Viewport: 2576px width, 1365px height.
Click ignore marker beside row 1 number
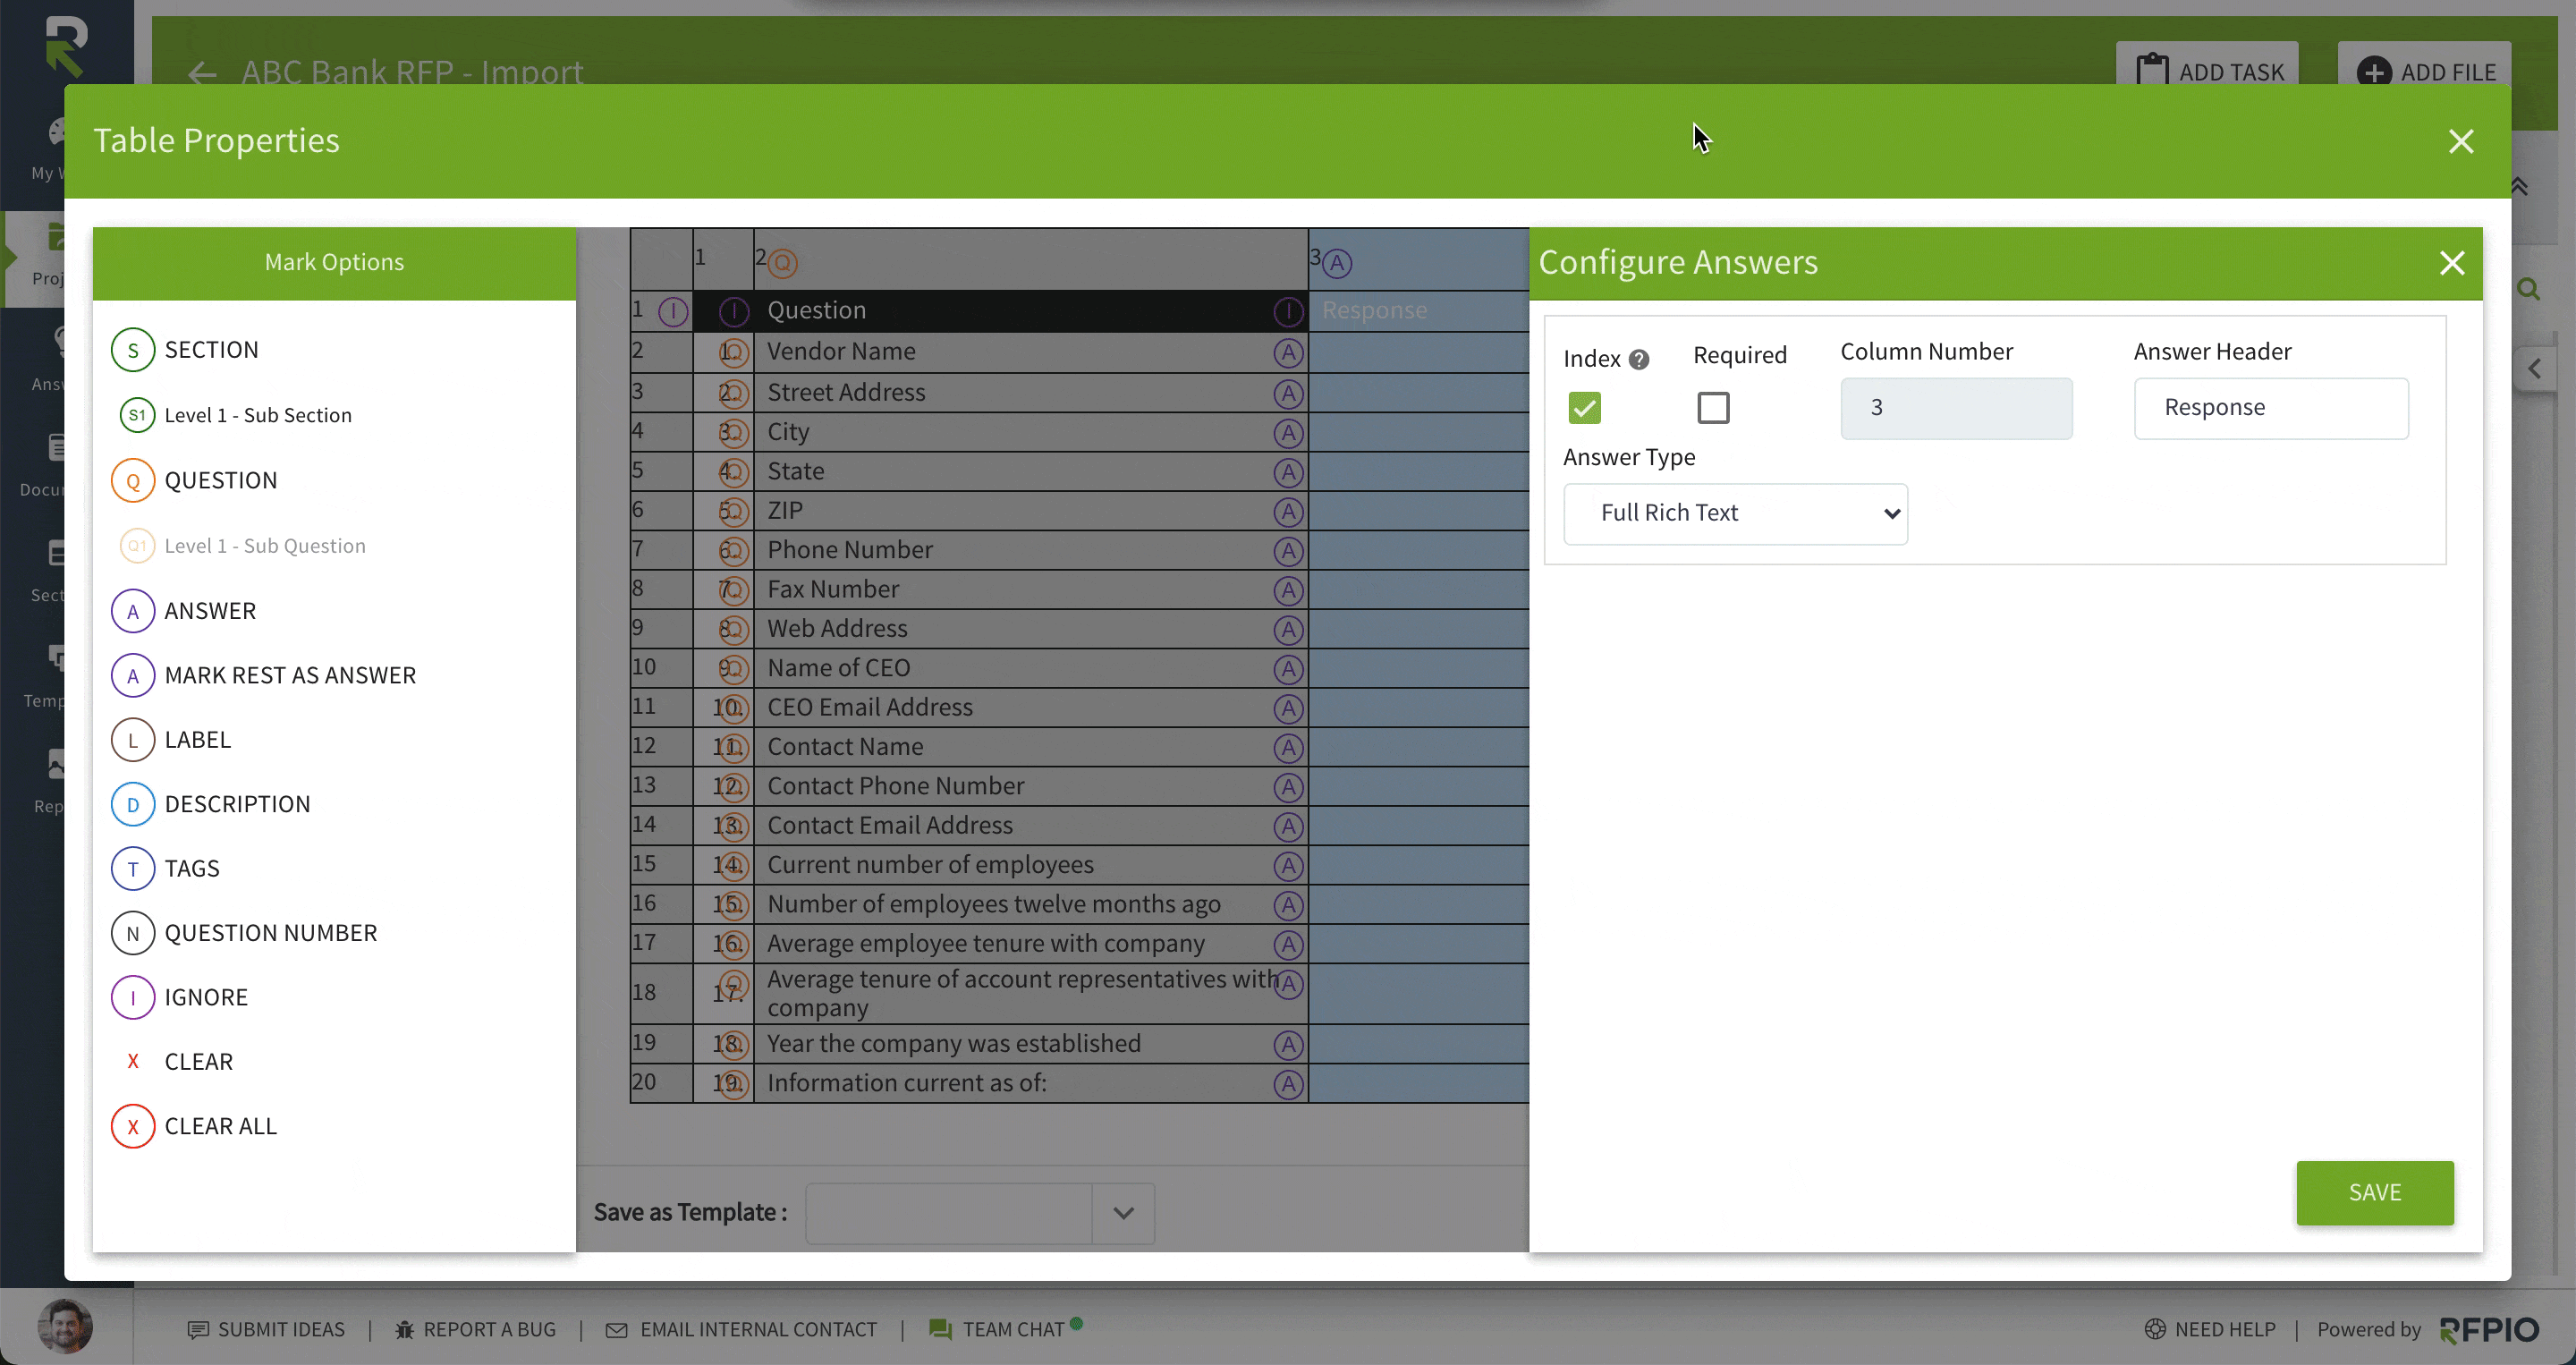pyautogui.click(x=673, y=312)
